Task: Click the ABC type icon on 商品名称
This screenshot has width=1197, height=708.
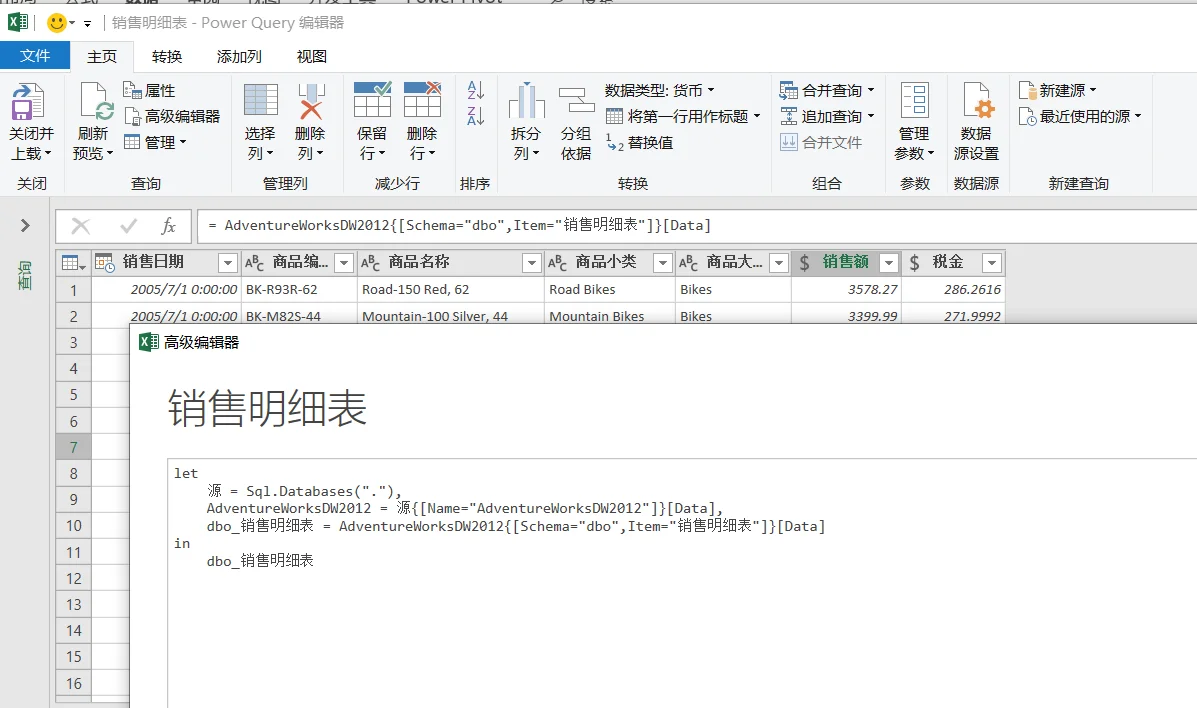Action: pos(370,263)
